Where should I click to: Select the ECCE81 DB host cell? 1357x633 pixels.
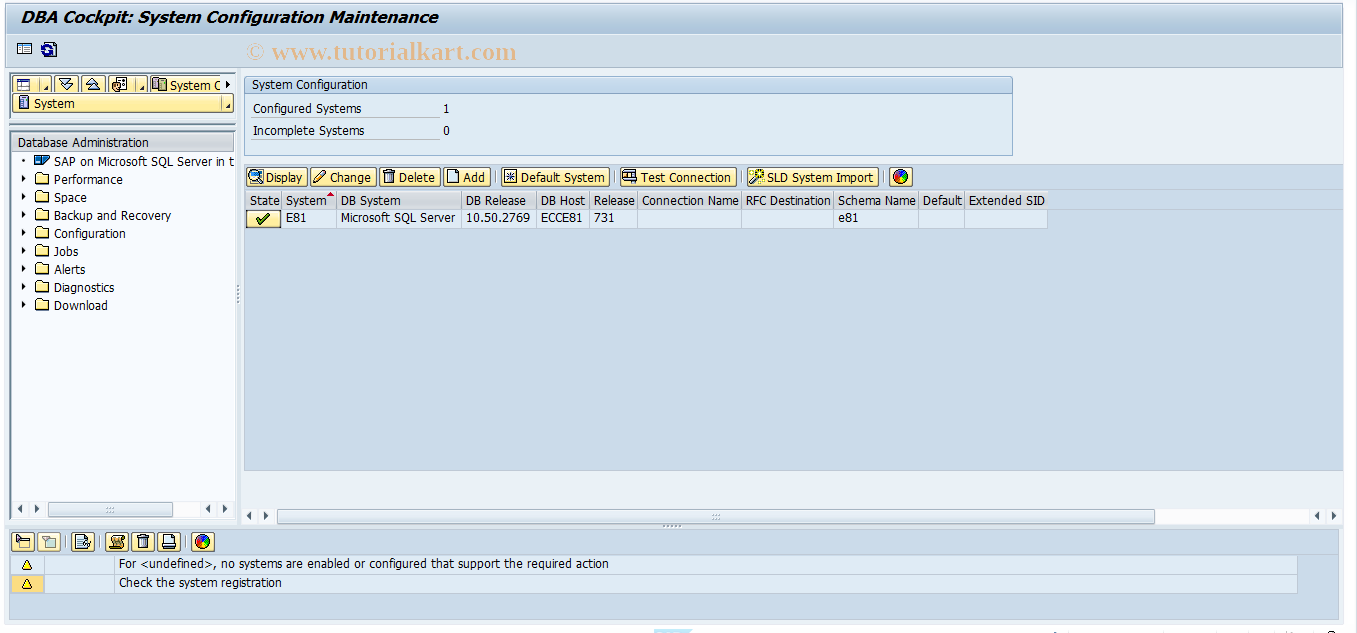coord(563,218)
